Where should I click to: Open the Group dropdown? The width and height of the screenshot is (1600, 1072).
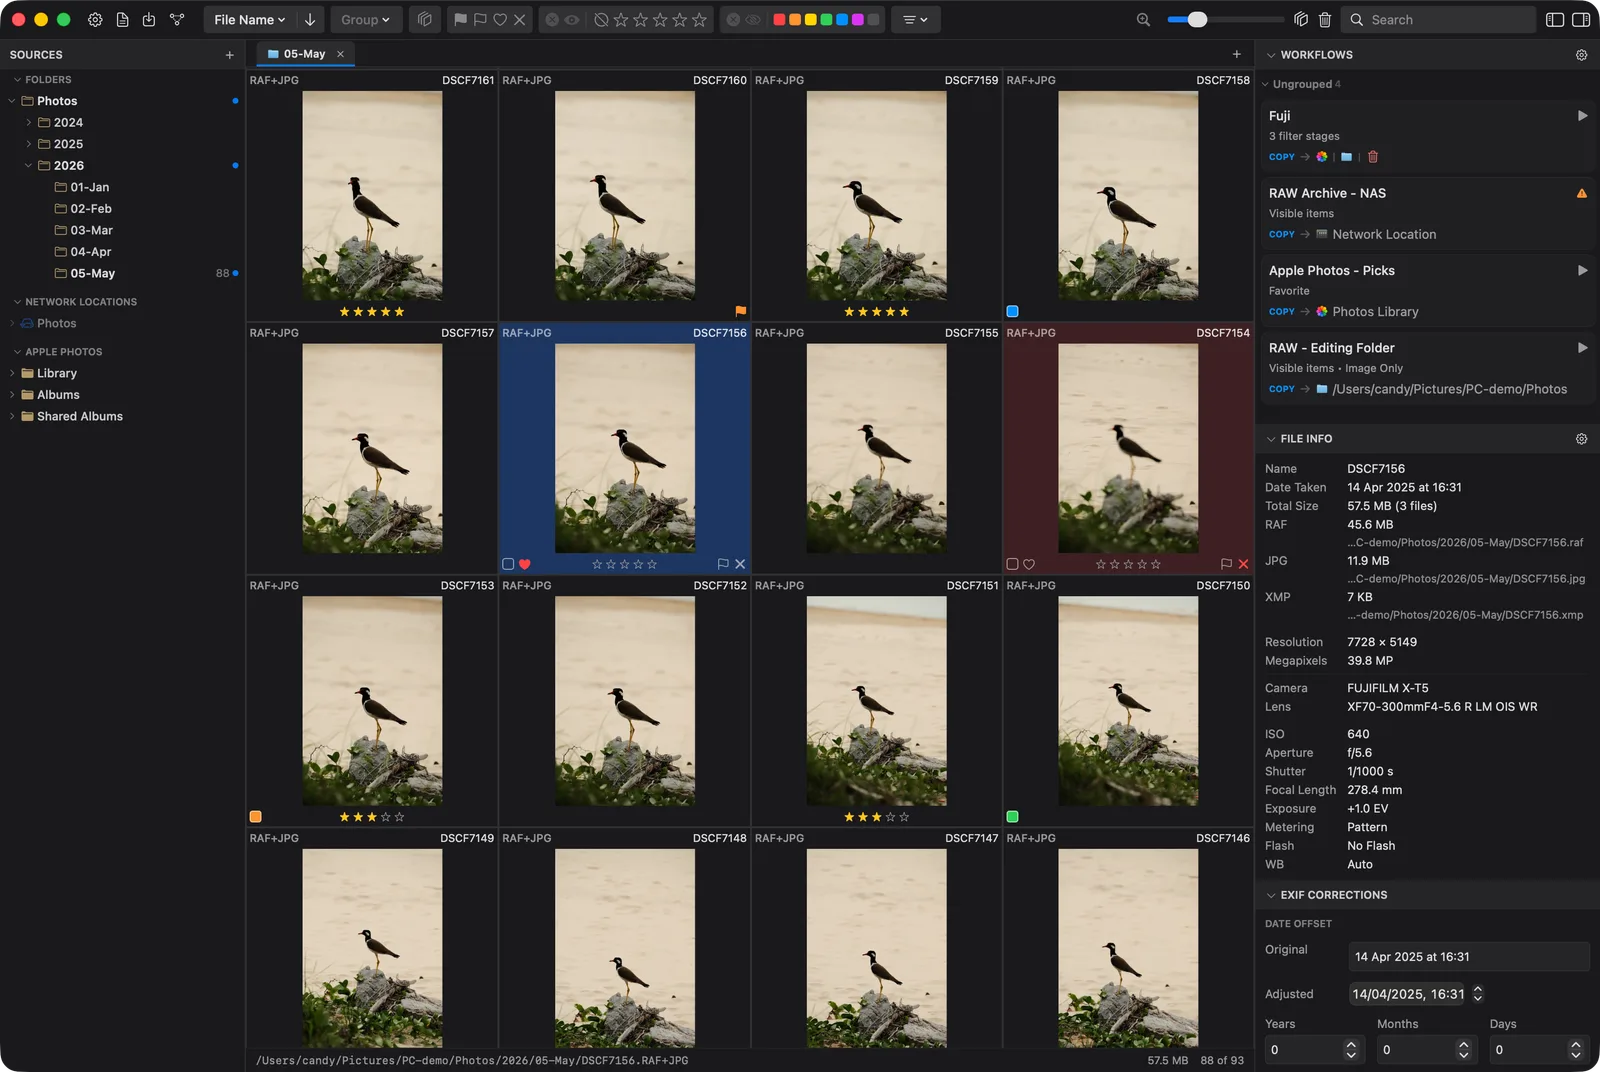coord(366,20)
